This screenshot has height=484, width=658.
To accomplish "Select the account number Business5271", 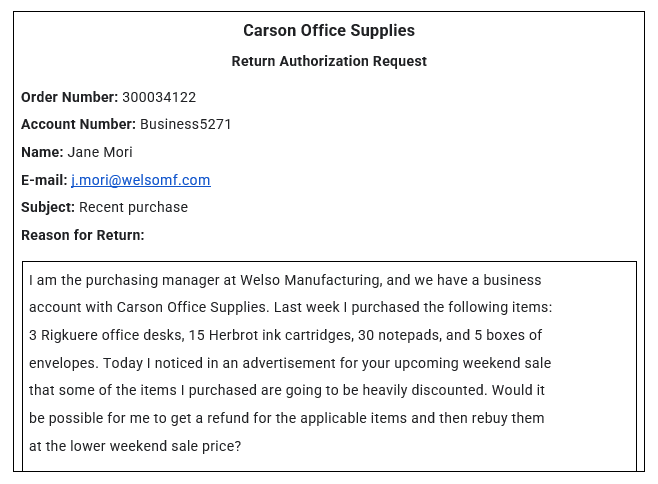I will (x=186, y=125).
